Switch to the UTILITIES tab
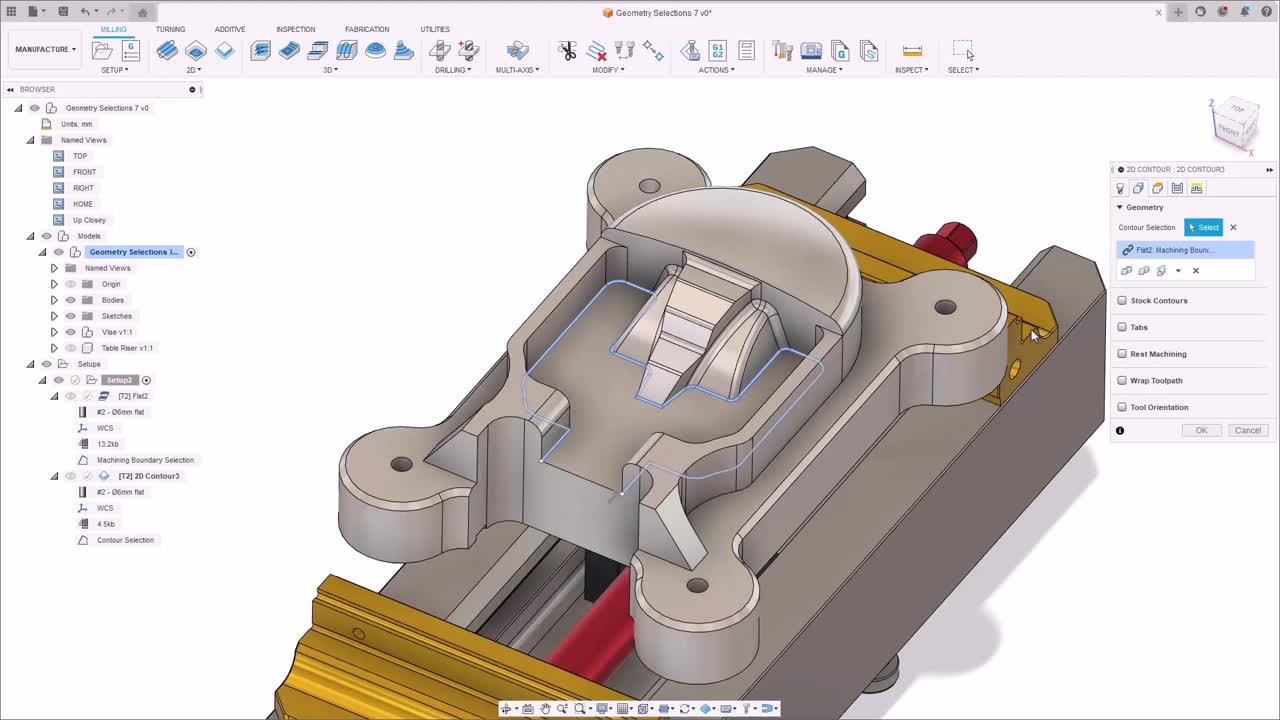 [x=435, y=29]
